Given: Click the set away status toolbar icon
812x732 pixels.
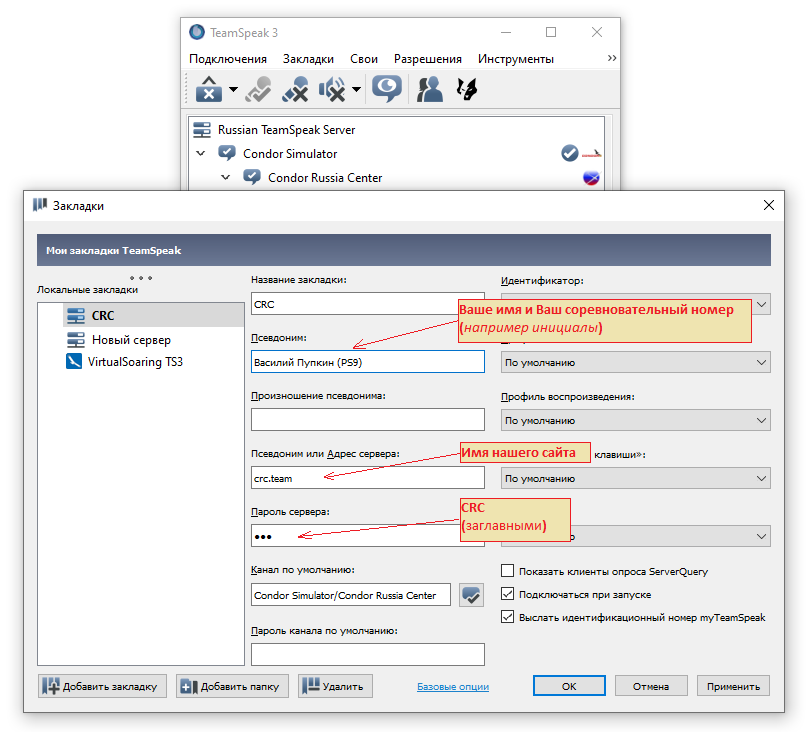Looking at the screenshot, I should [x=386, y=89].
